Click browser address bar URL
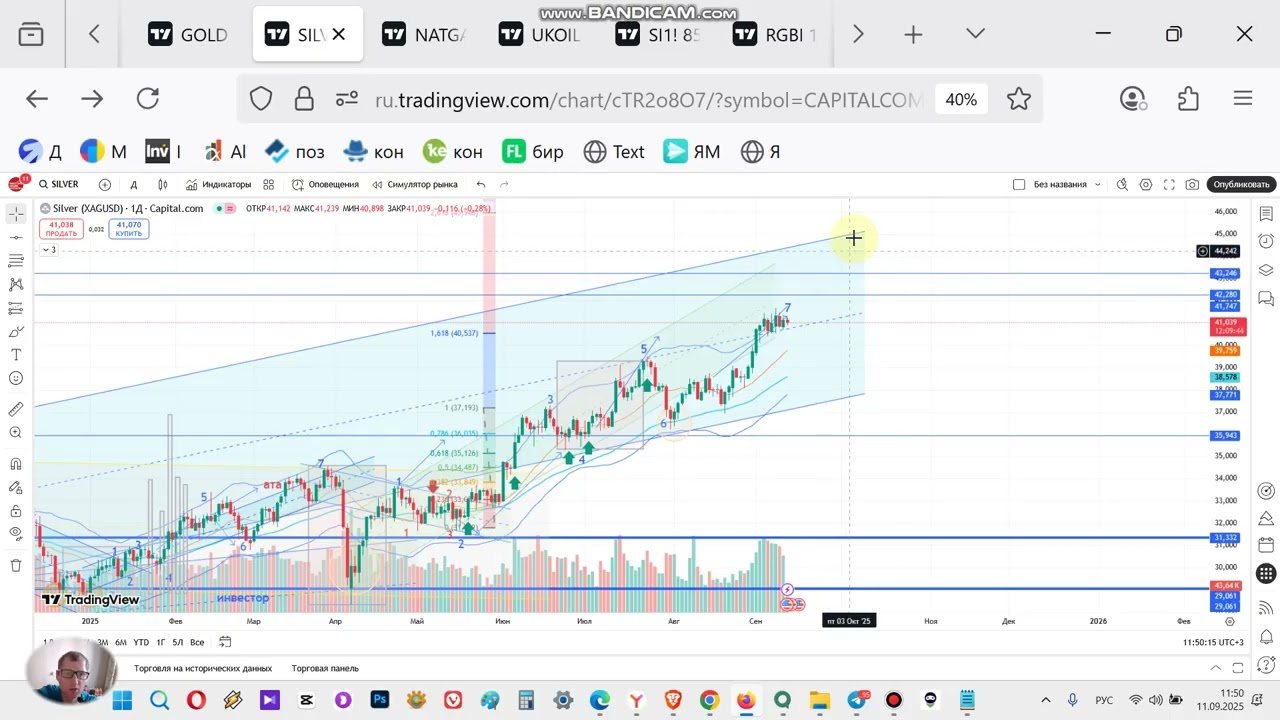Screen dimensions: 1280x720 [x=648, y=100]
